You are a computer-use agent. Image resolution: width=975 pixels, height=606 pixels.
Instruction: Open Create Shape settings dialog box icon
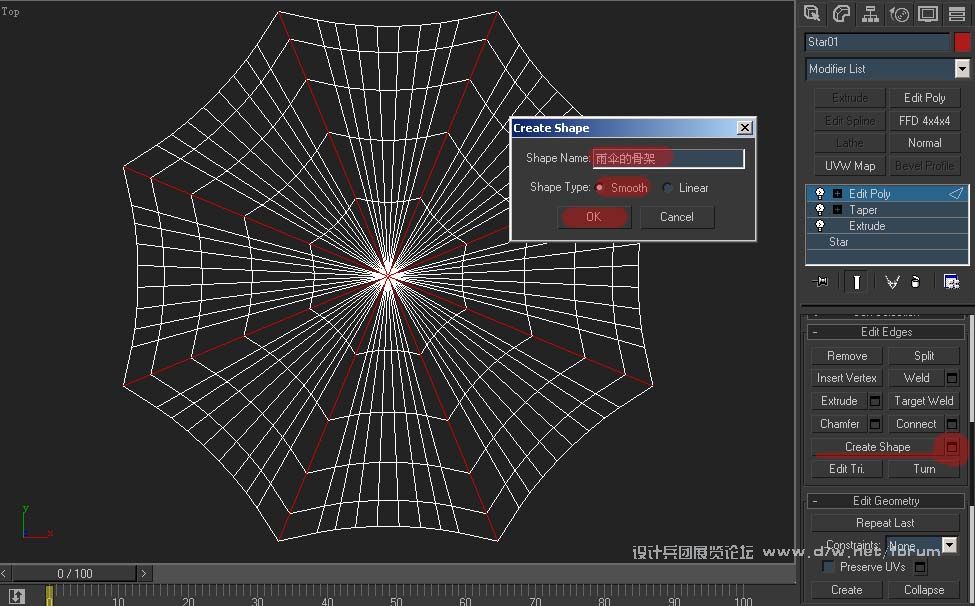coord(951,447)
